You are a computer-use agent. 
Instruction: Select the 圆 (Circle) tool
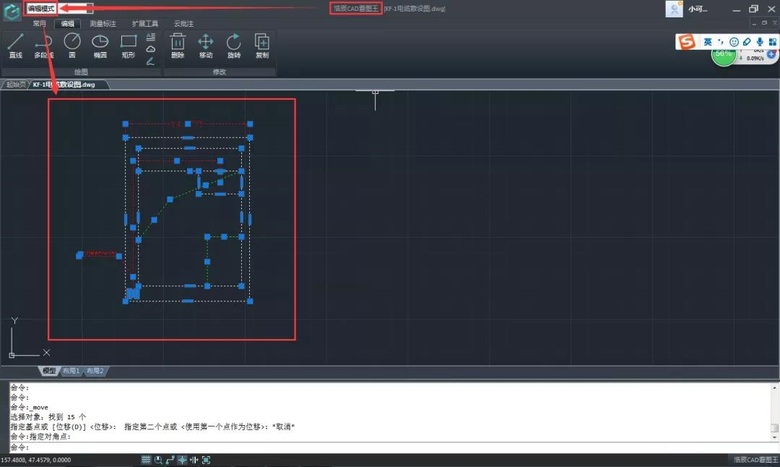coord(72,45)
